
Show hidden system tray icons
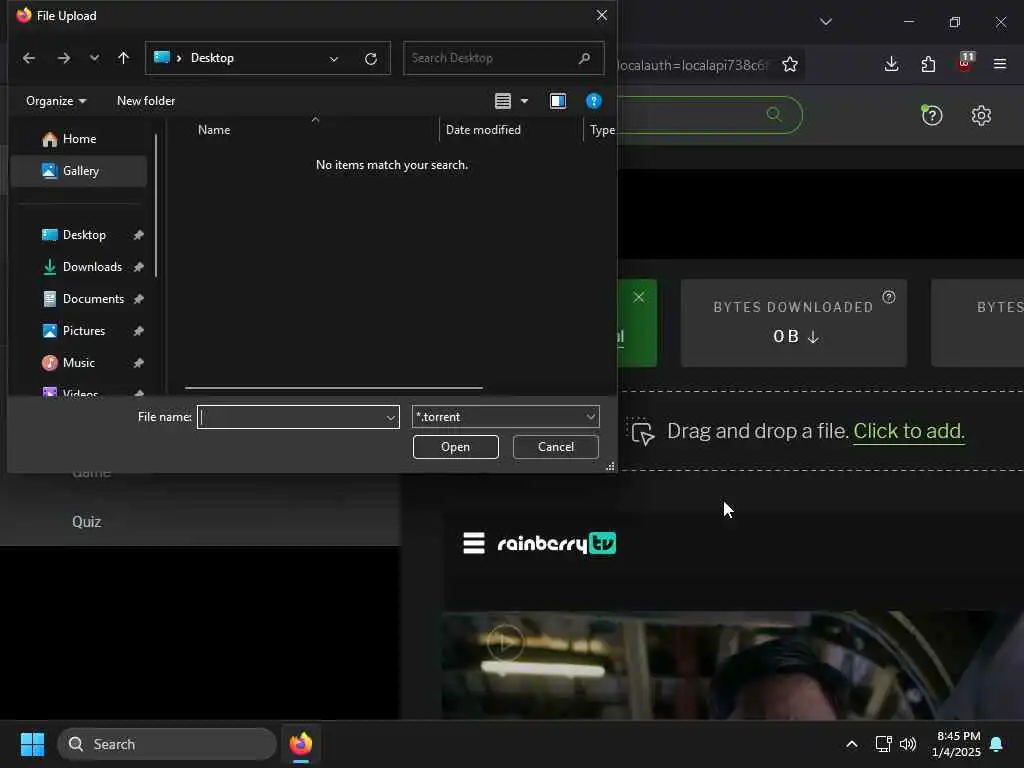pos(852,744)
